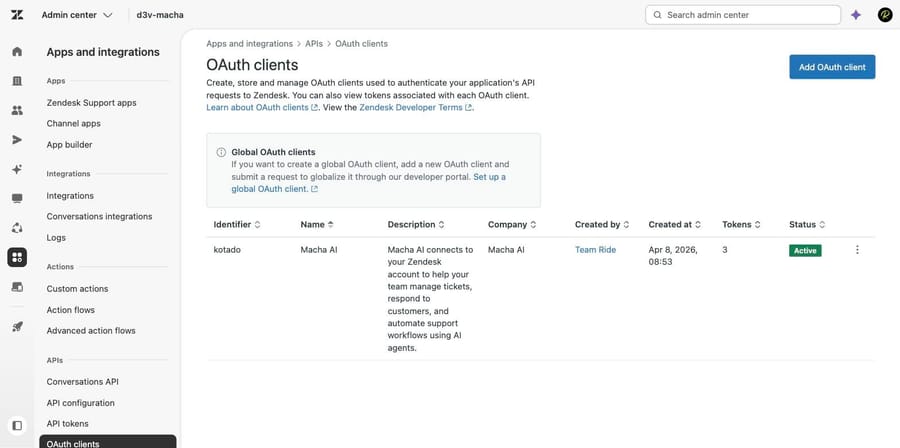Open the Home icon in sidebar
The height and width of the screenshot is (448, 900).
click(17, 52)
